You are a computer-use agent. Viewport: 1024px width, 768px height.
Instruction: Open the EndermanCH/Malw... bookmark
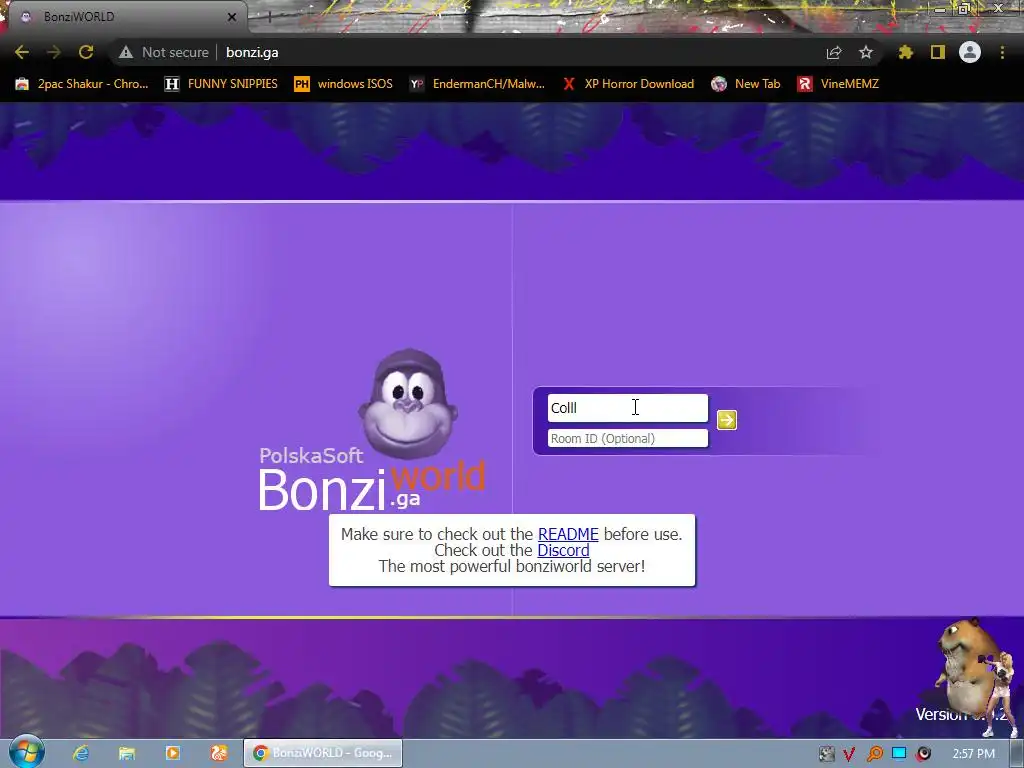(477, 84)
